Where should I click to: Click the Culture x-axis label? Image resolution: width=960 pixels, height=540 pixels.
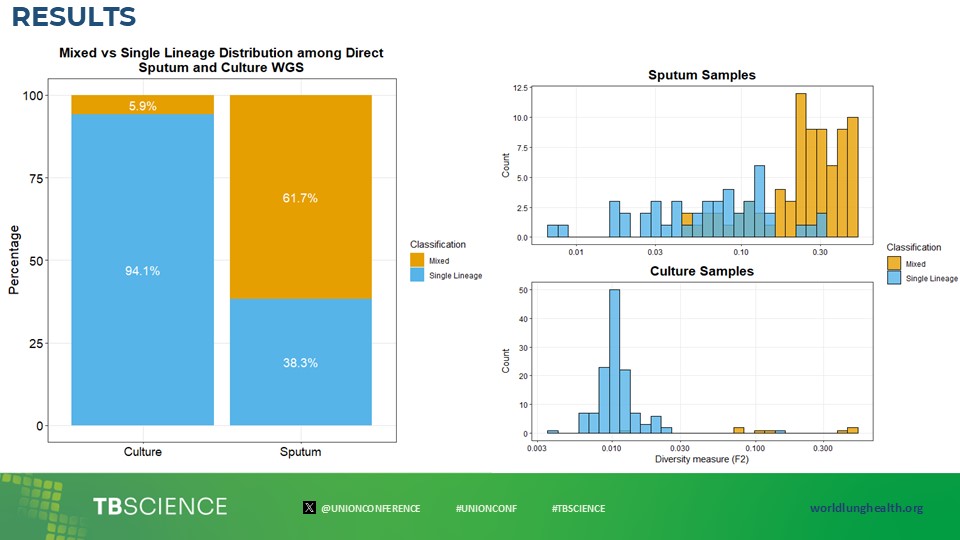[143, 452]
